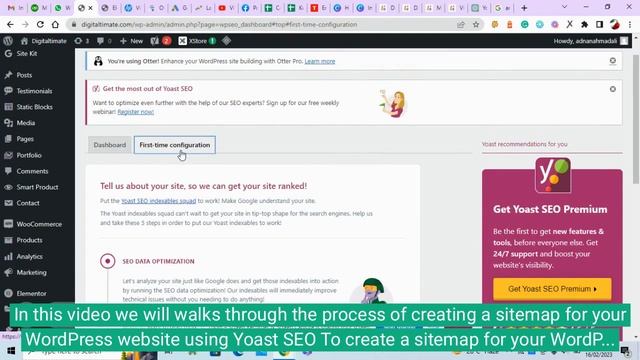Screen dimensions: 640x360
Task: Open the Windows Start menu
Action: tap(11, 351)
